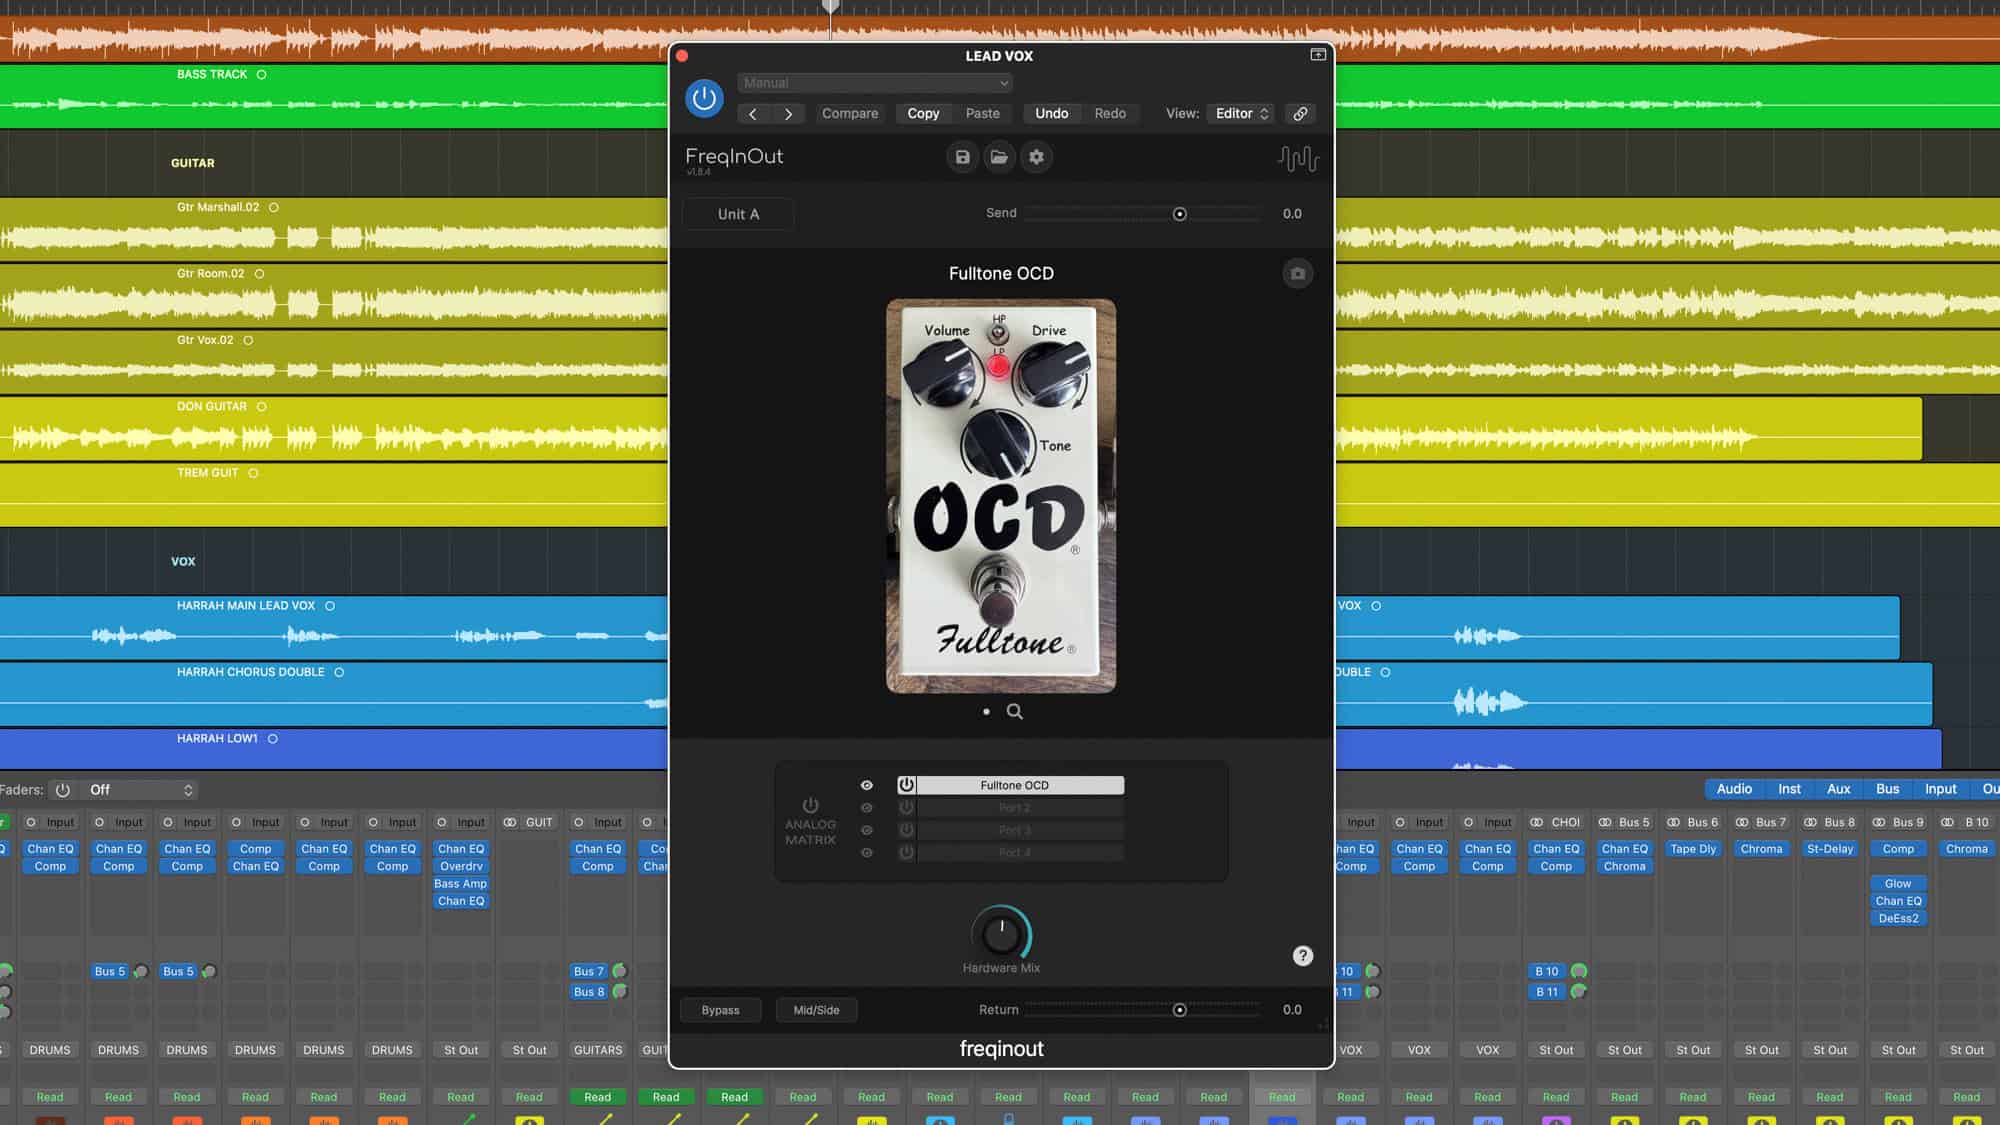Image resolution: width=2000 pixels, height=1125 pixels.
Task: Select the Input mixer filter tab
Action: (1940, 789)
